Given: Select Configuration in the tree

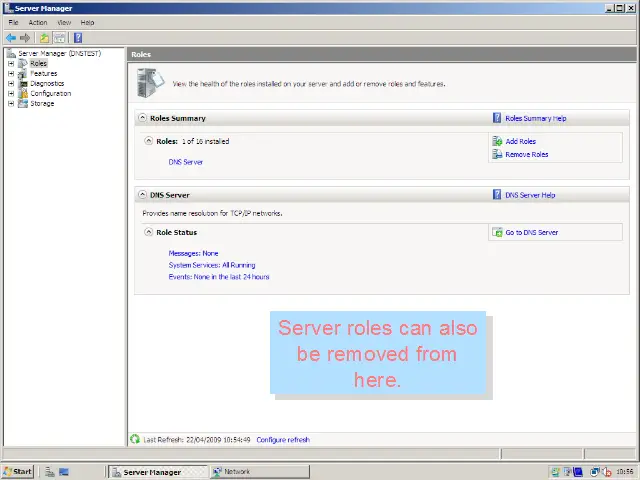Looking at the screenshot, I should 51,93.
